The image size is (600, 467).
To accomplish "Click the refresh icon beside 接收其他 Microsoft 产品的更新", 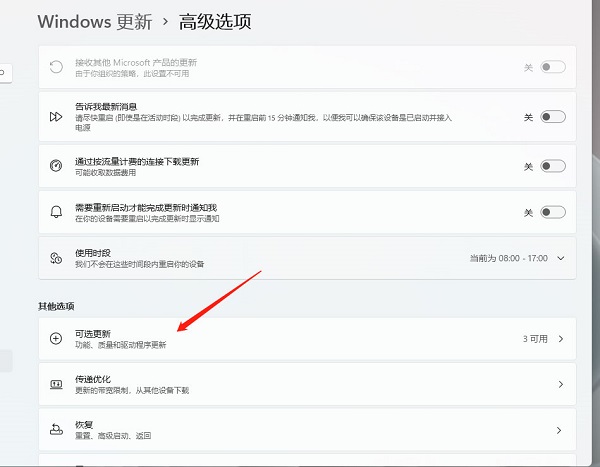I will tap(56, 67).
